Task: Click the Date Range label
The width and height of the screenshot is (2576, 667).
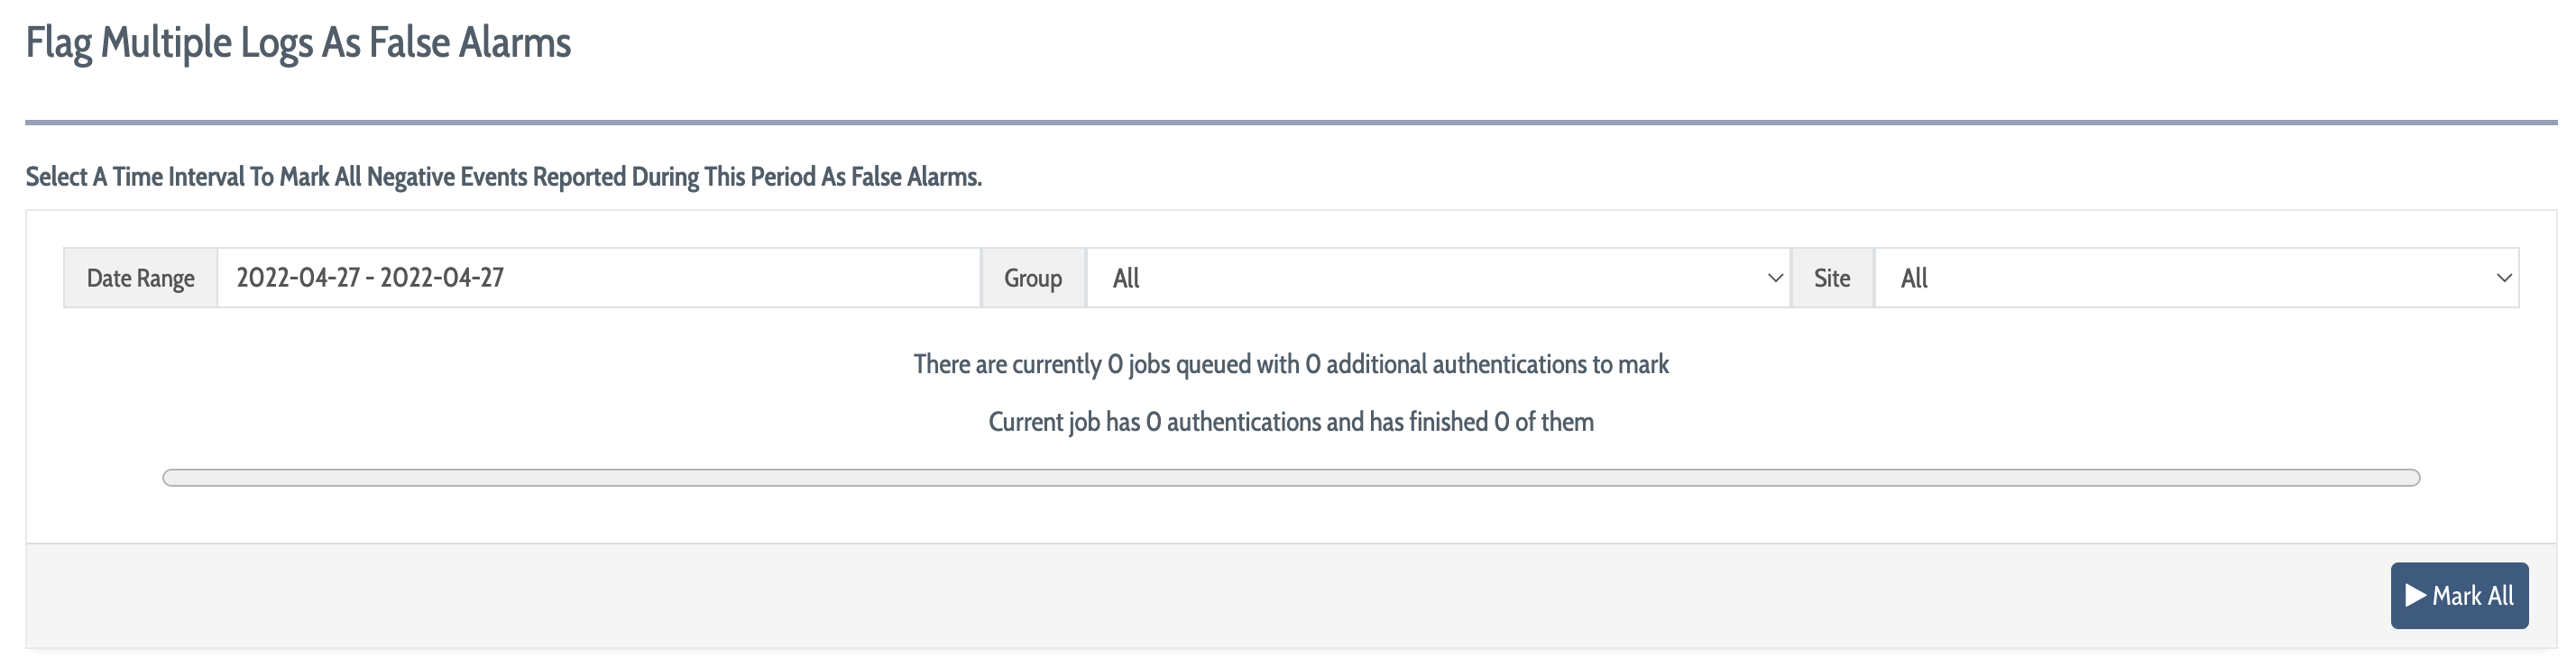Action: click(141, 278)
